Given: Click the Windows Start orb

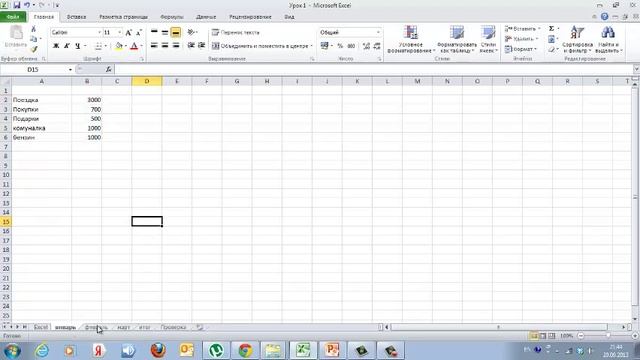Looking at the screenshot, I should 12,350.
